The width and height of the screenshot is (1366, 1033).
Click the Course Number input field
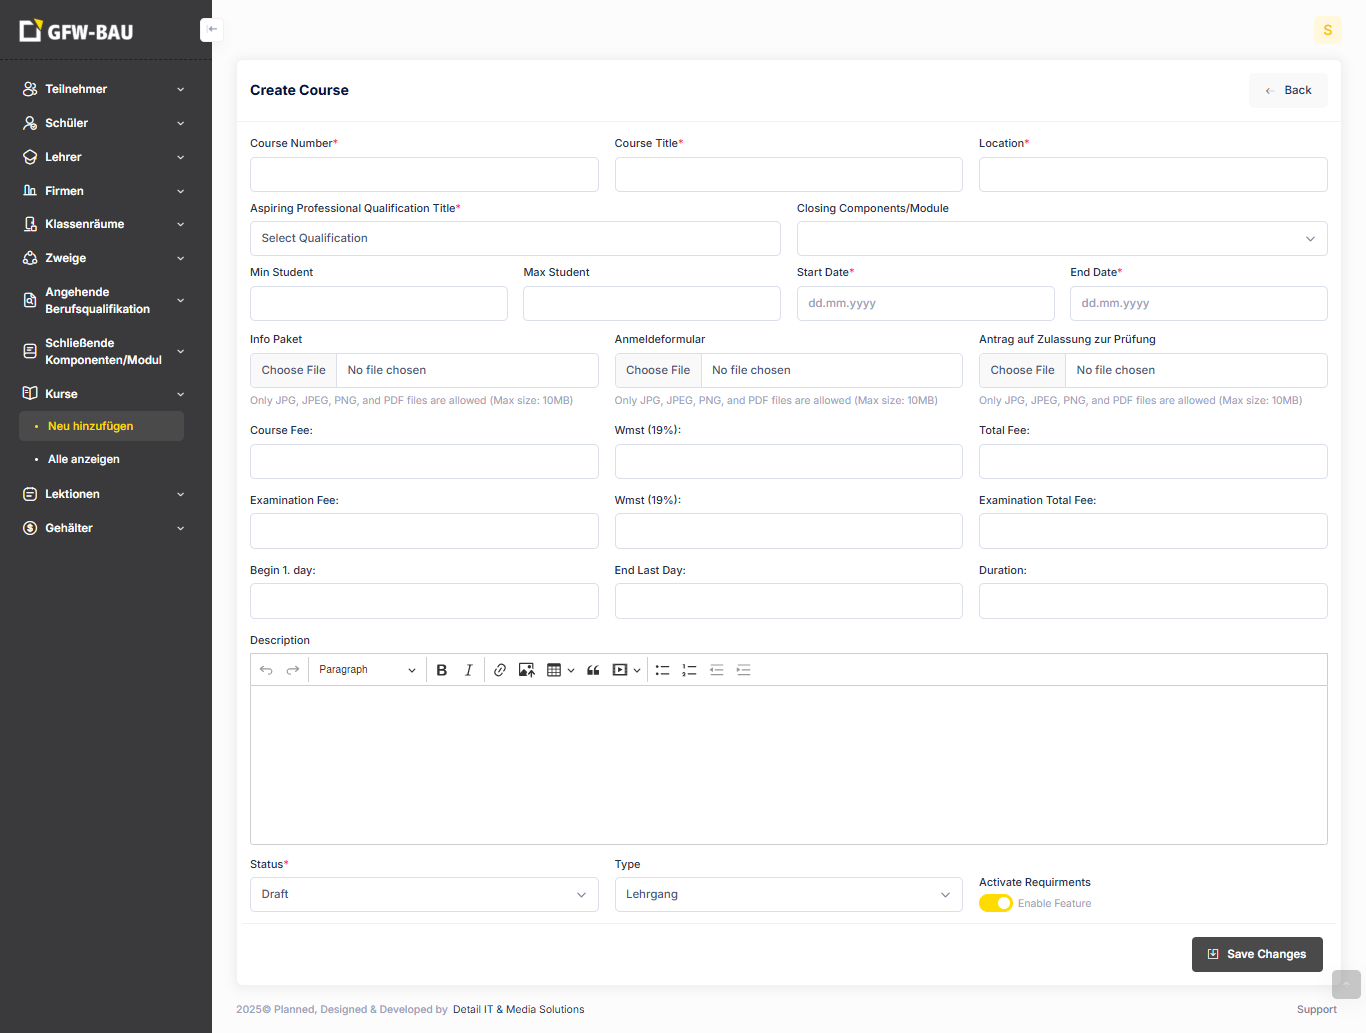(x=424, y=175)
